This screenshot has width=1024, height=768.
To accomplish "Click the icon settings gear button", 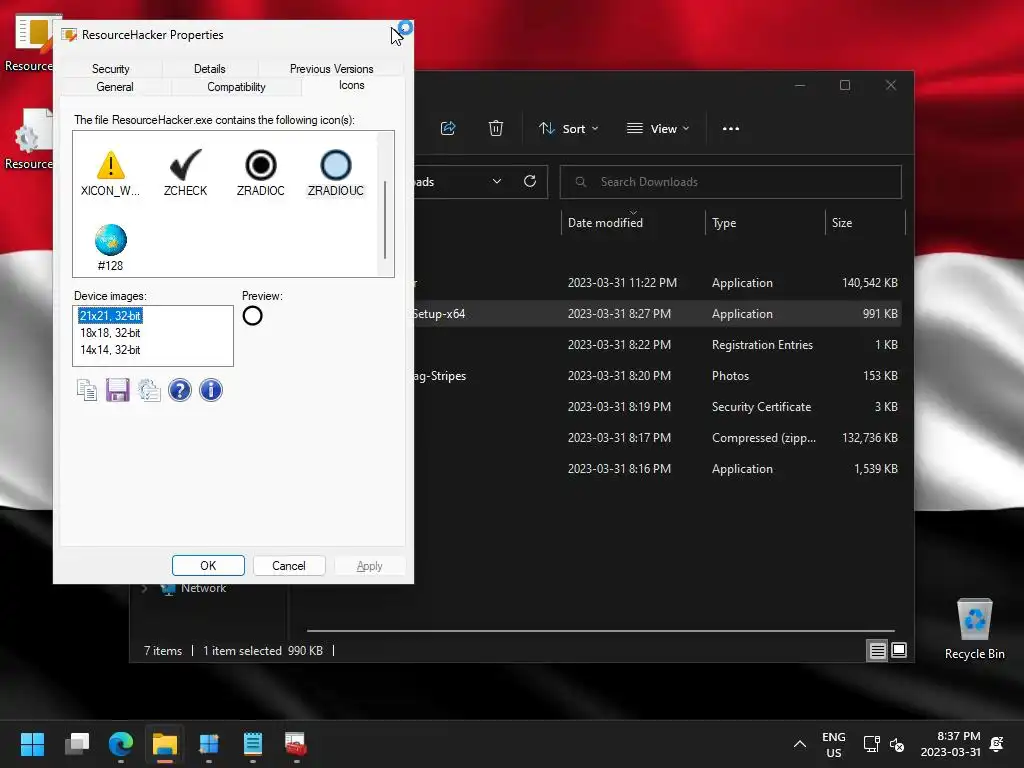I will pyautogui.click(x=149, y=391).
